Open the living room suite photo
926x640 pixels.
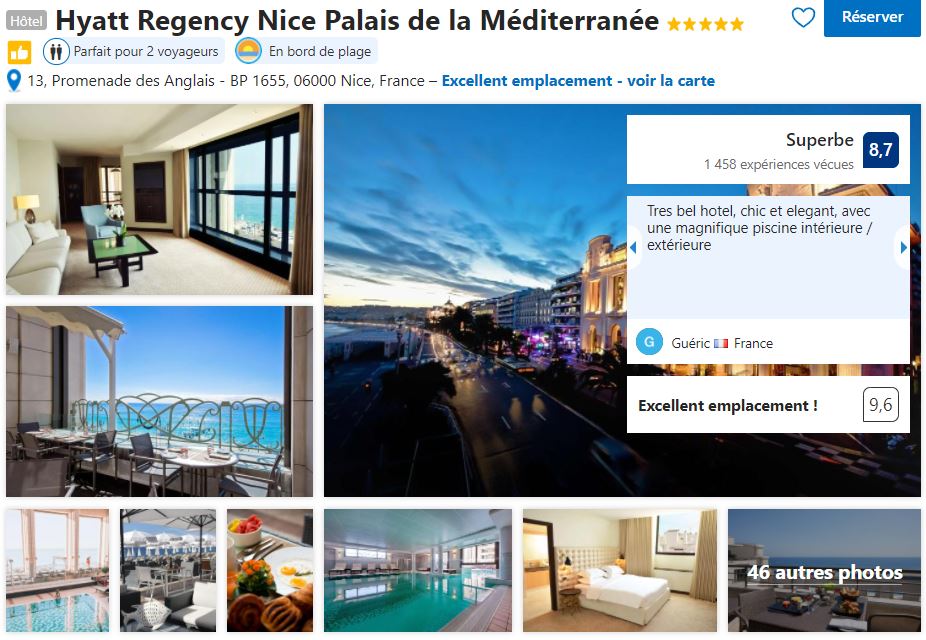coord(159,200)
